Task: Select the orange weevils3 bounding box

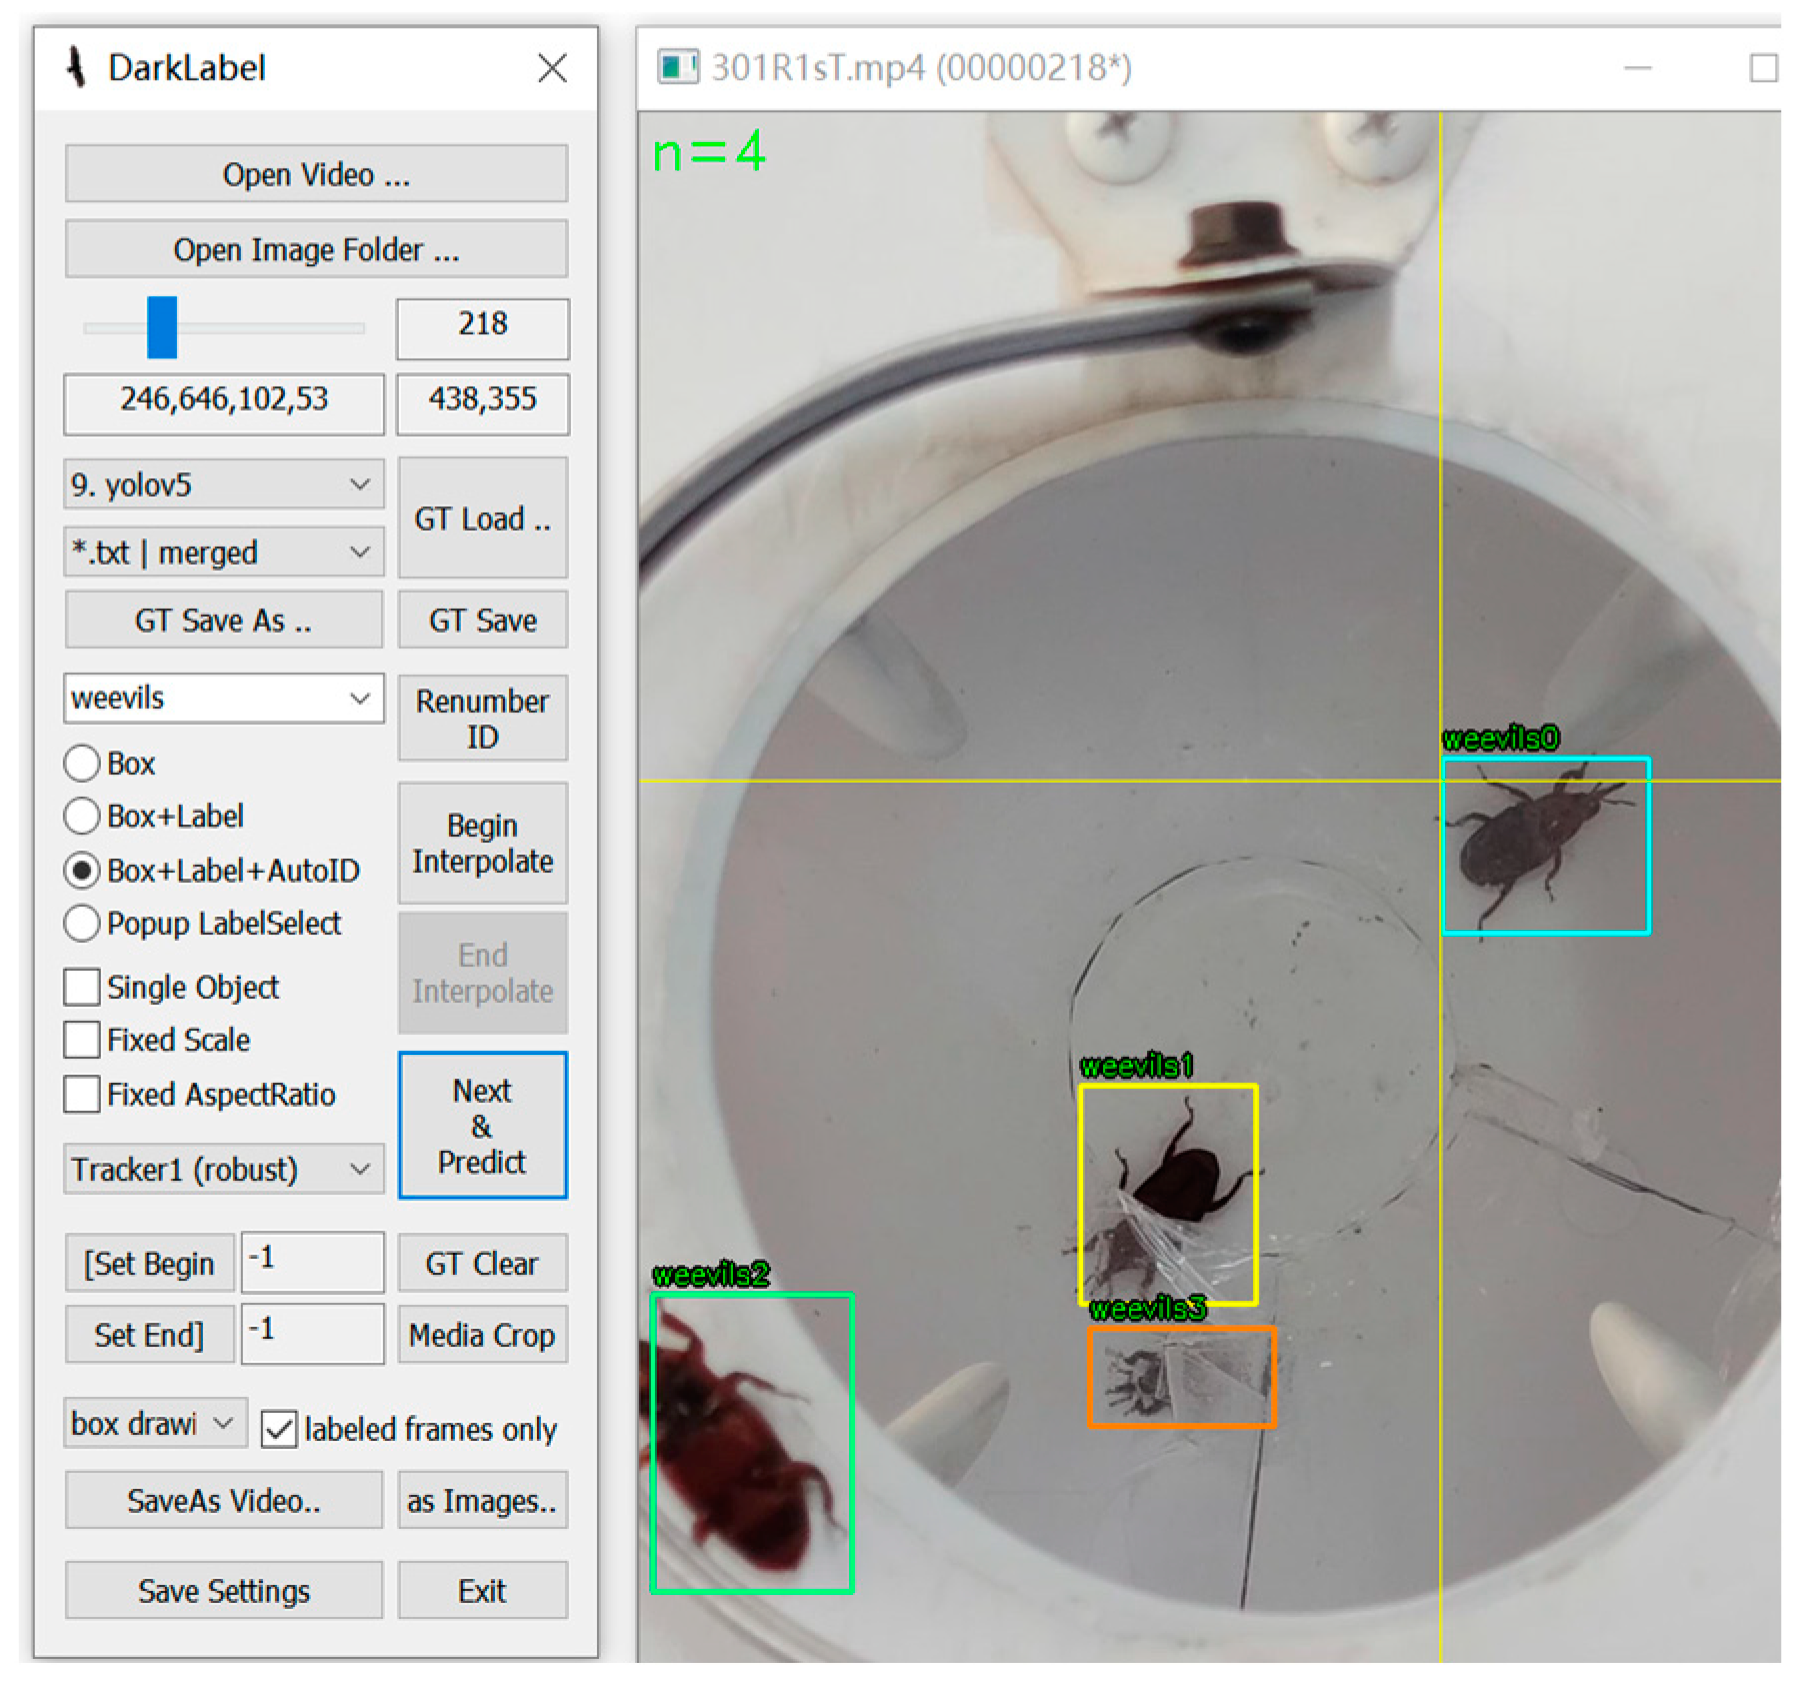Action: [1181, 1376]
